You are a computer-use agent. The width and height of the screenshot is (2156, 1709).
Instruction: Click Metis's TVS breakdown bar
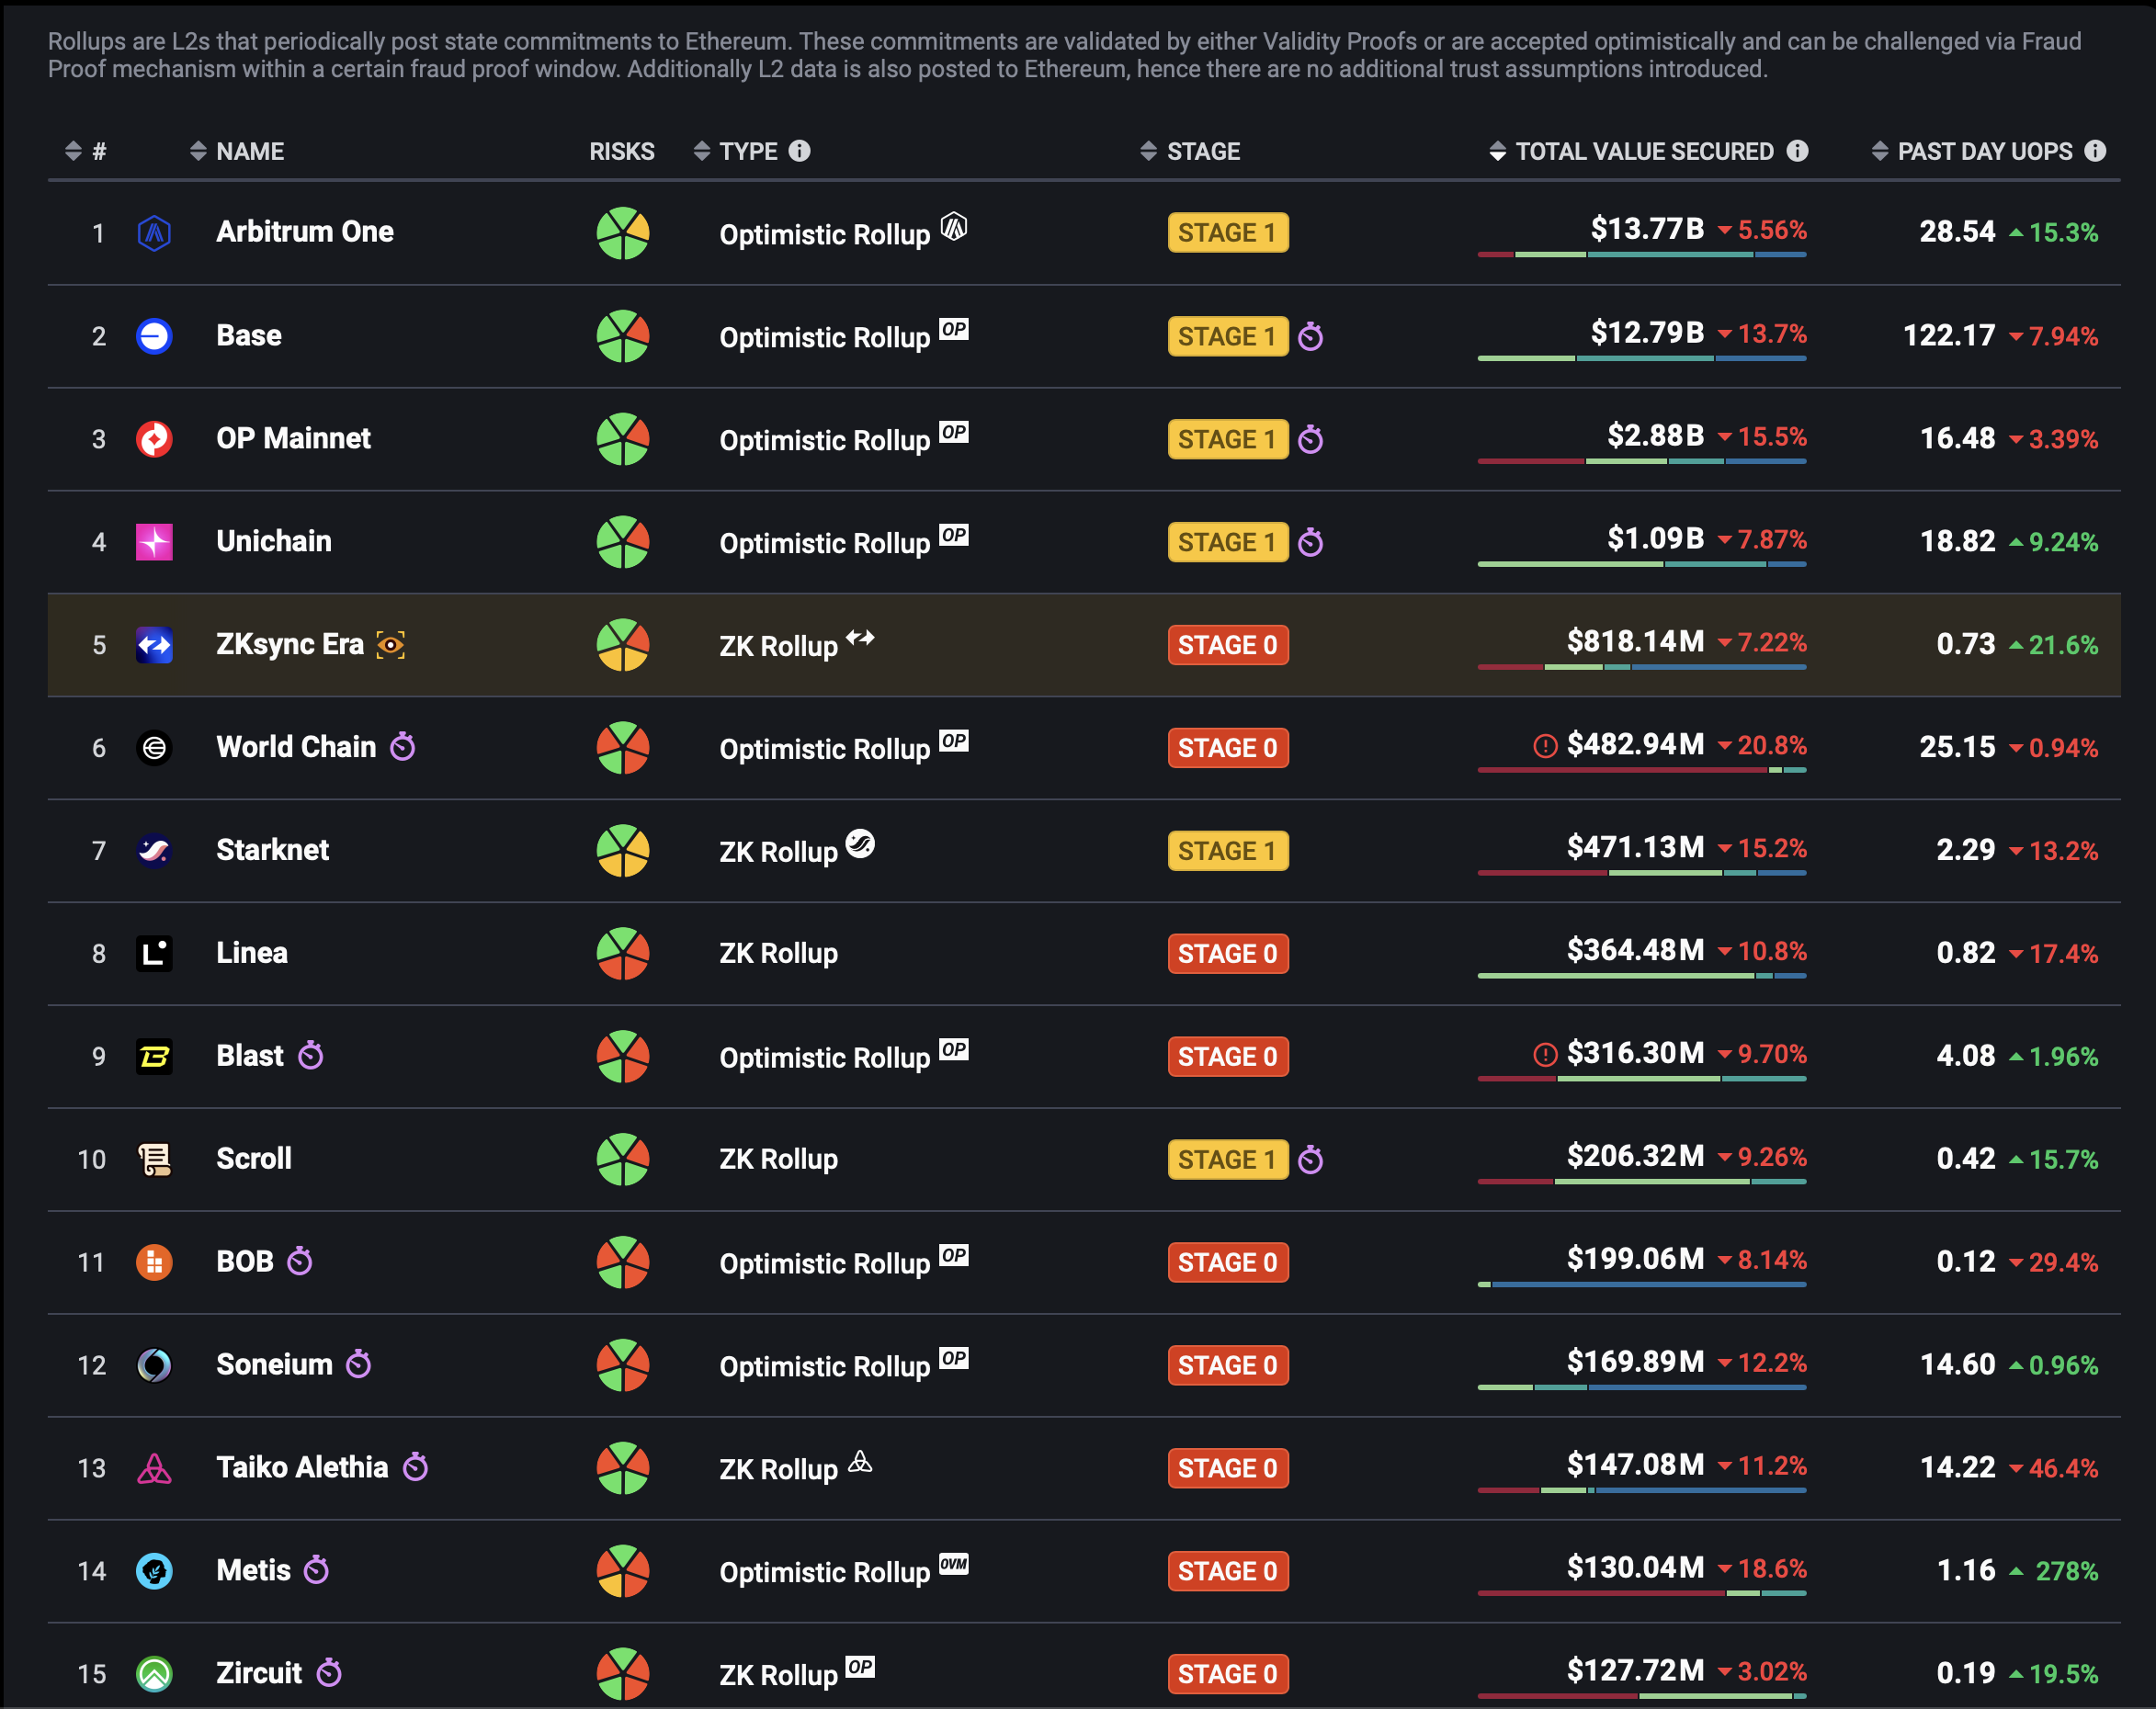1642,1594
